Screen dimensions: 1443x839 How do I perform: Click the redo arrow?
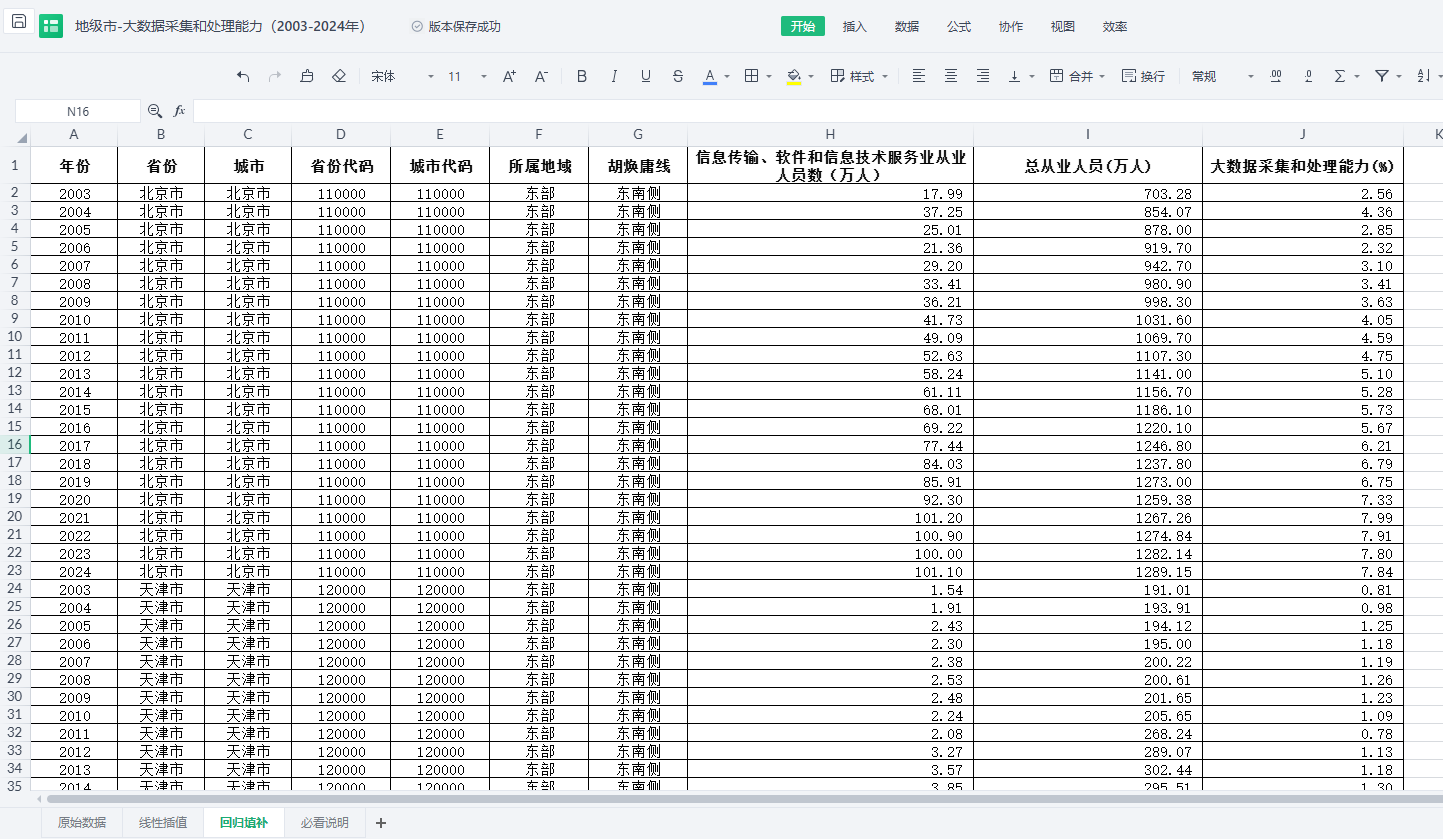(275, 76)
